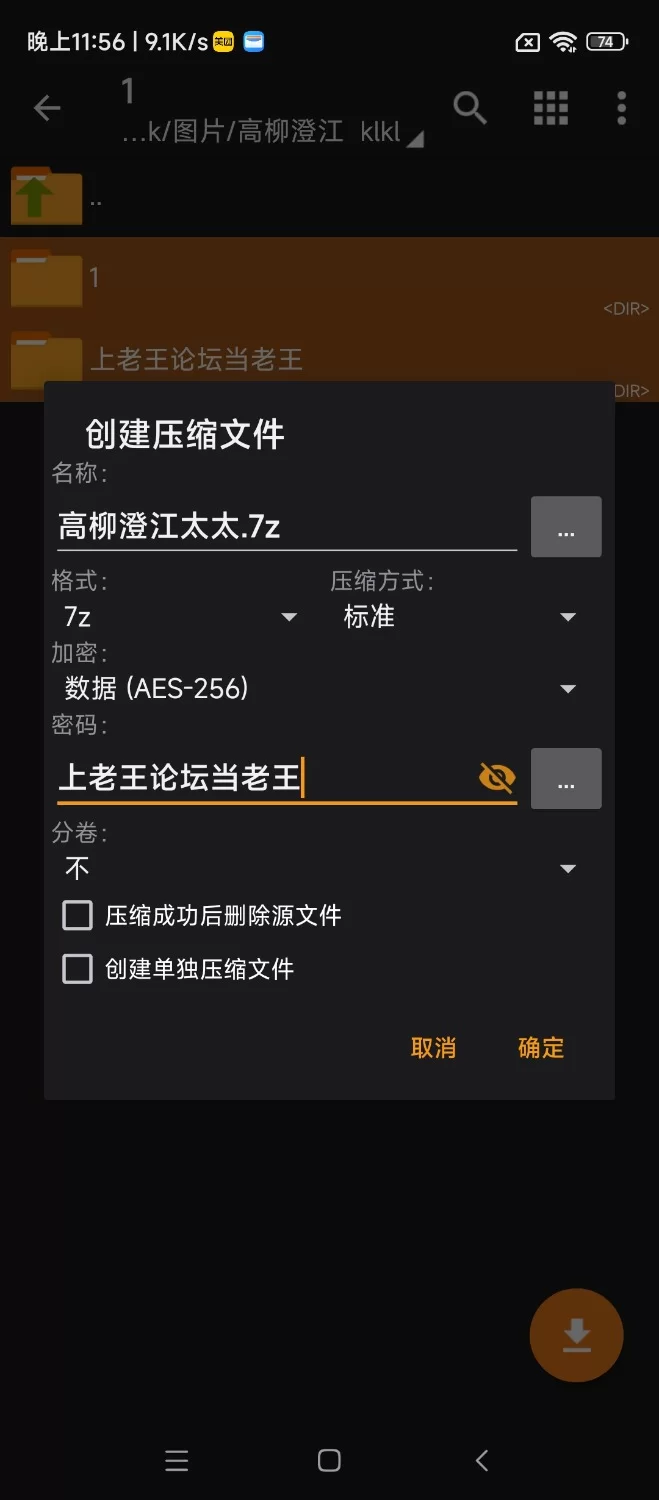Check the create separate archives option
Screen dimensions: 659x1500
click(78, 969)
